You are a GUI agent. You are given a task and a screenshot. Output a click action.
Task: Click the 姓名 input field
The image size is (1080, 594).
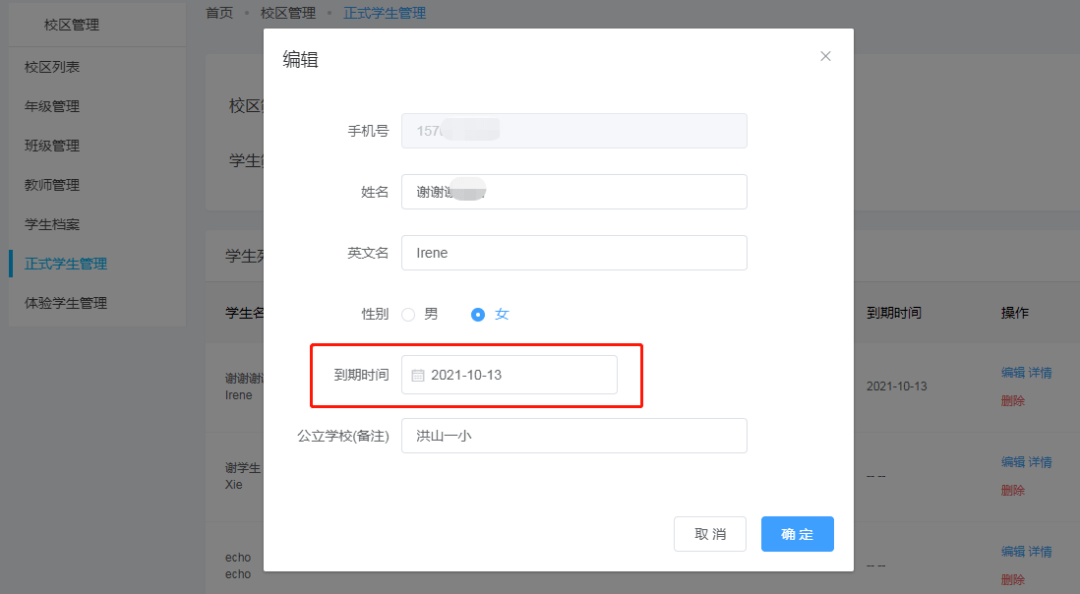(574, 192)
